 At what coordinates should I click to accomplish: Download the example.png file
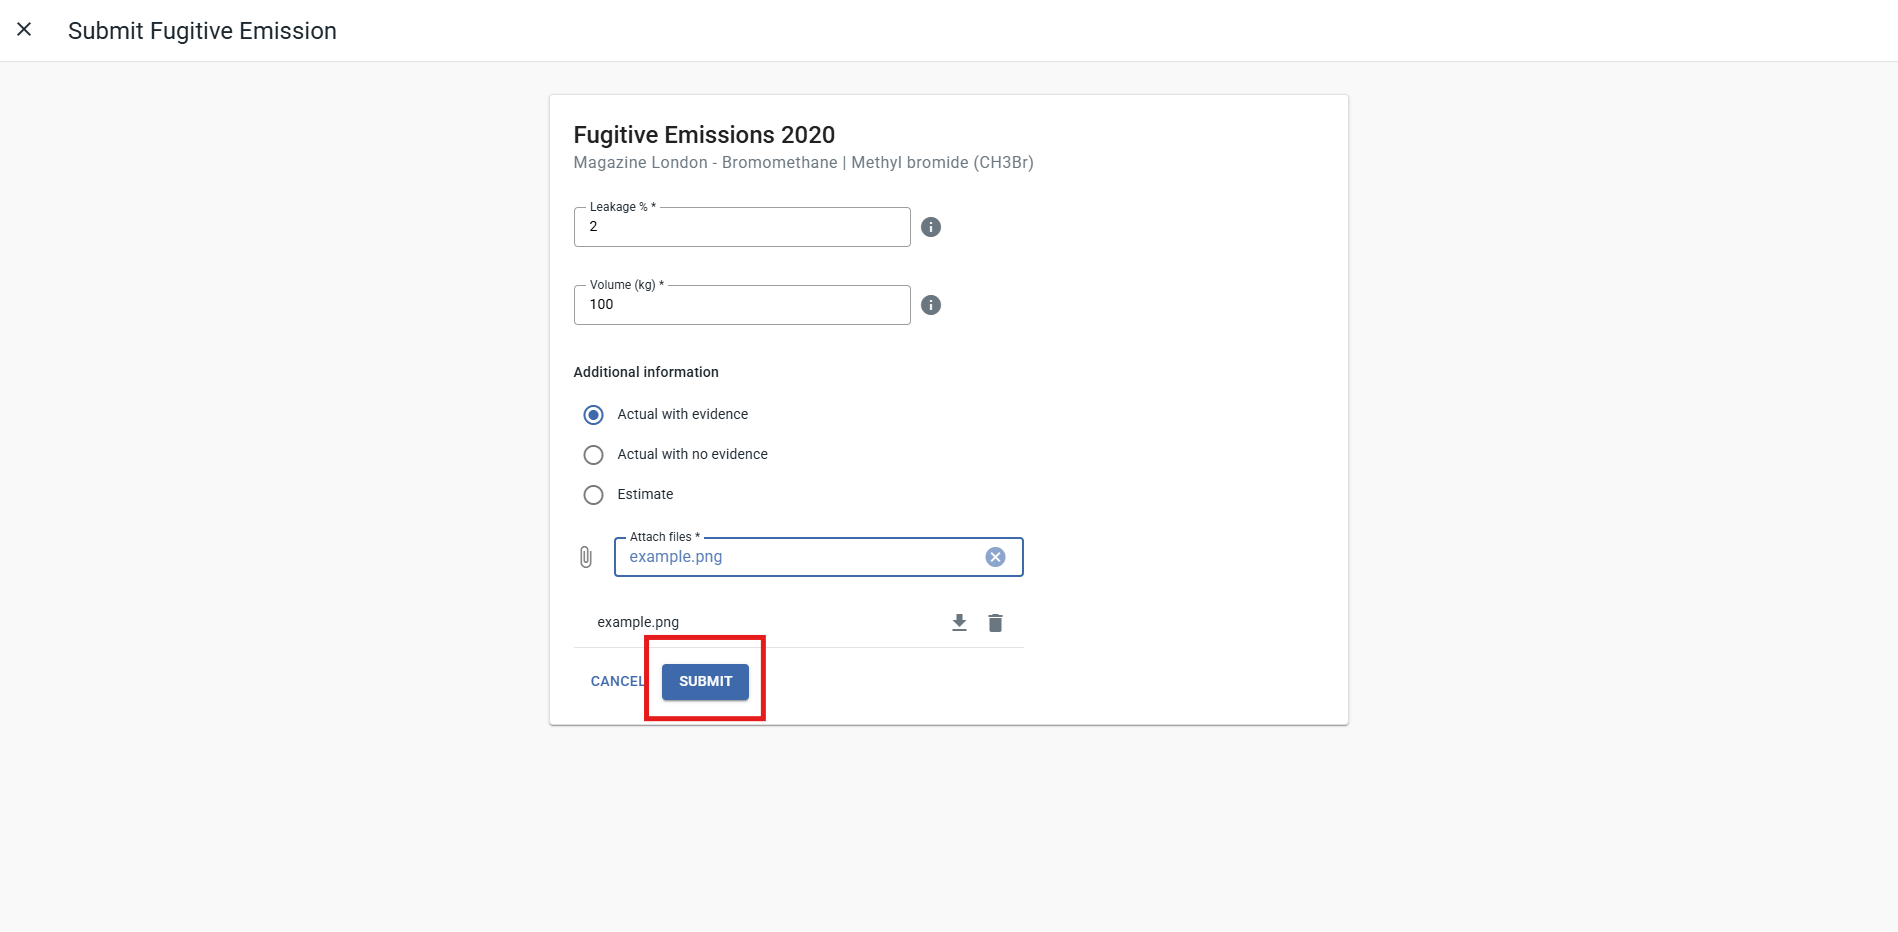click(959, 623)
